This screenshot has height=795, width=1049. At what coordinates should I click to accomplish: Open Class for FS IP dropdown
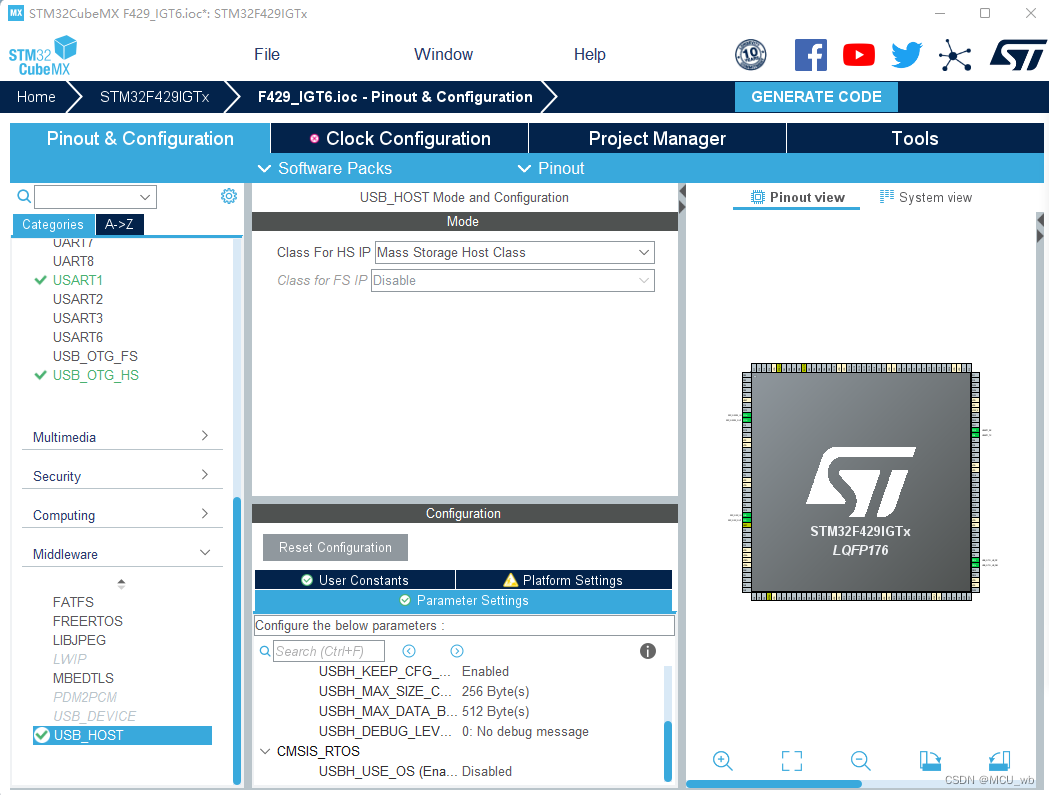[512, 280]
